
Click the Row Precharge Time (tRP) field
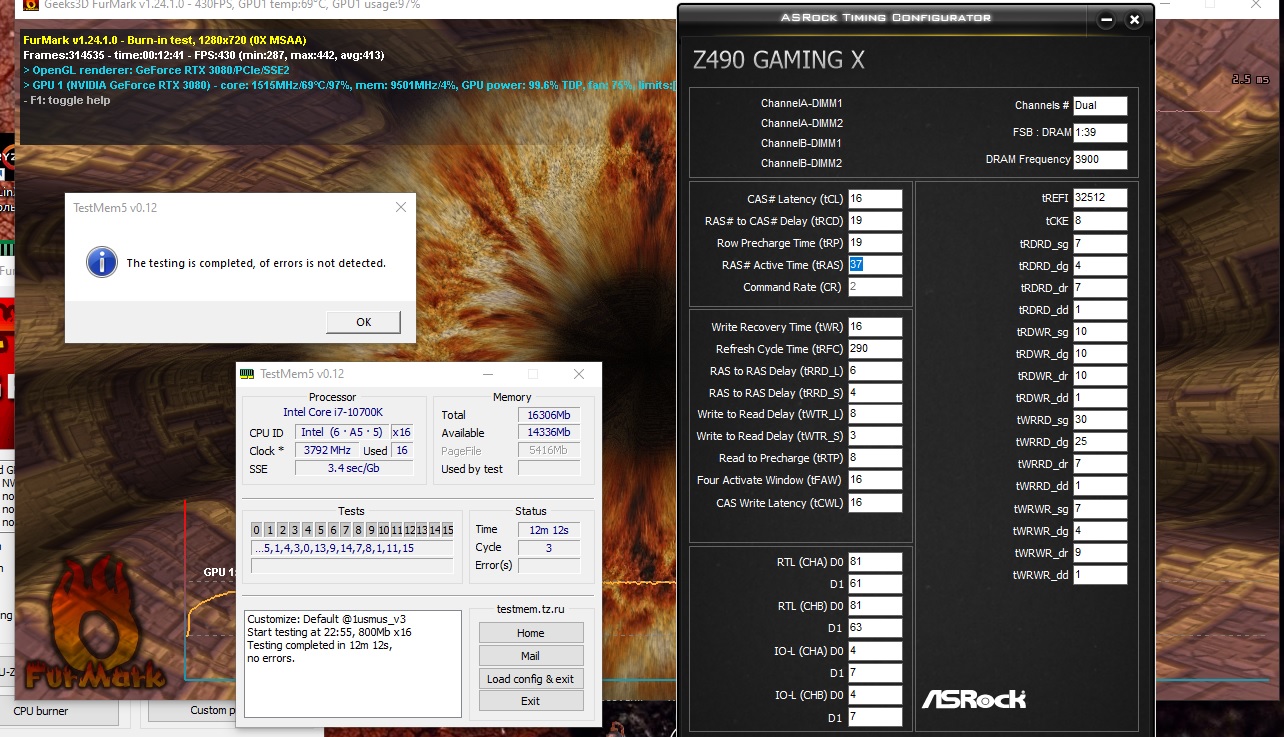click(x=875, y=243)
